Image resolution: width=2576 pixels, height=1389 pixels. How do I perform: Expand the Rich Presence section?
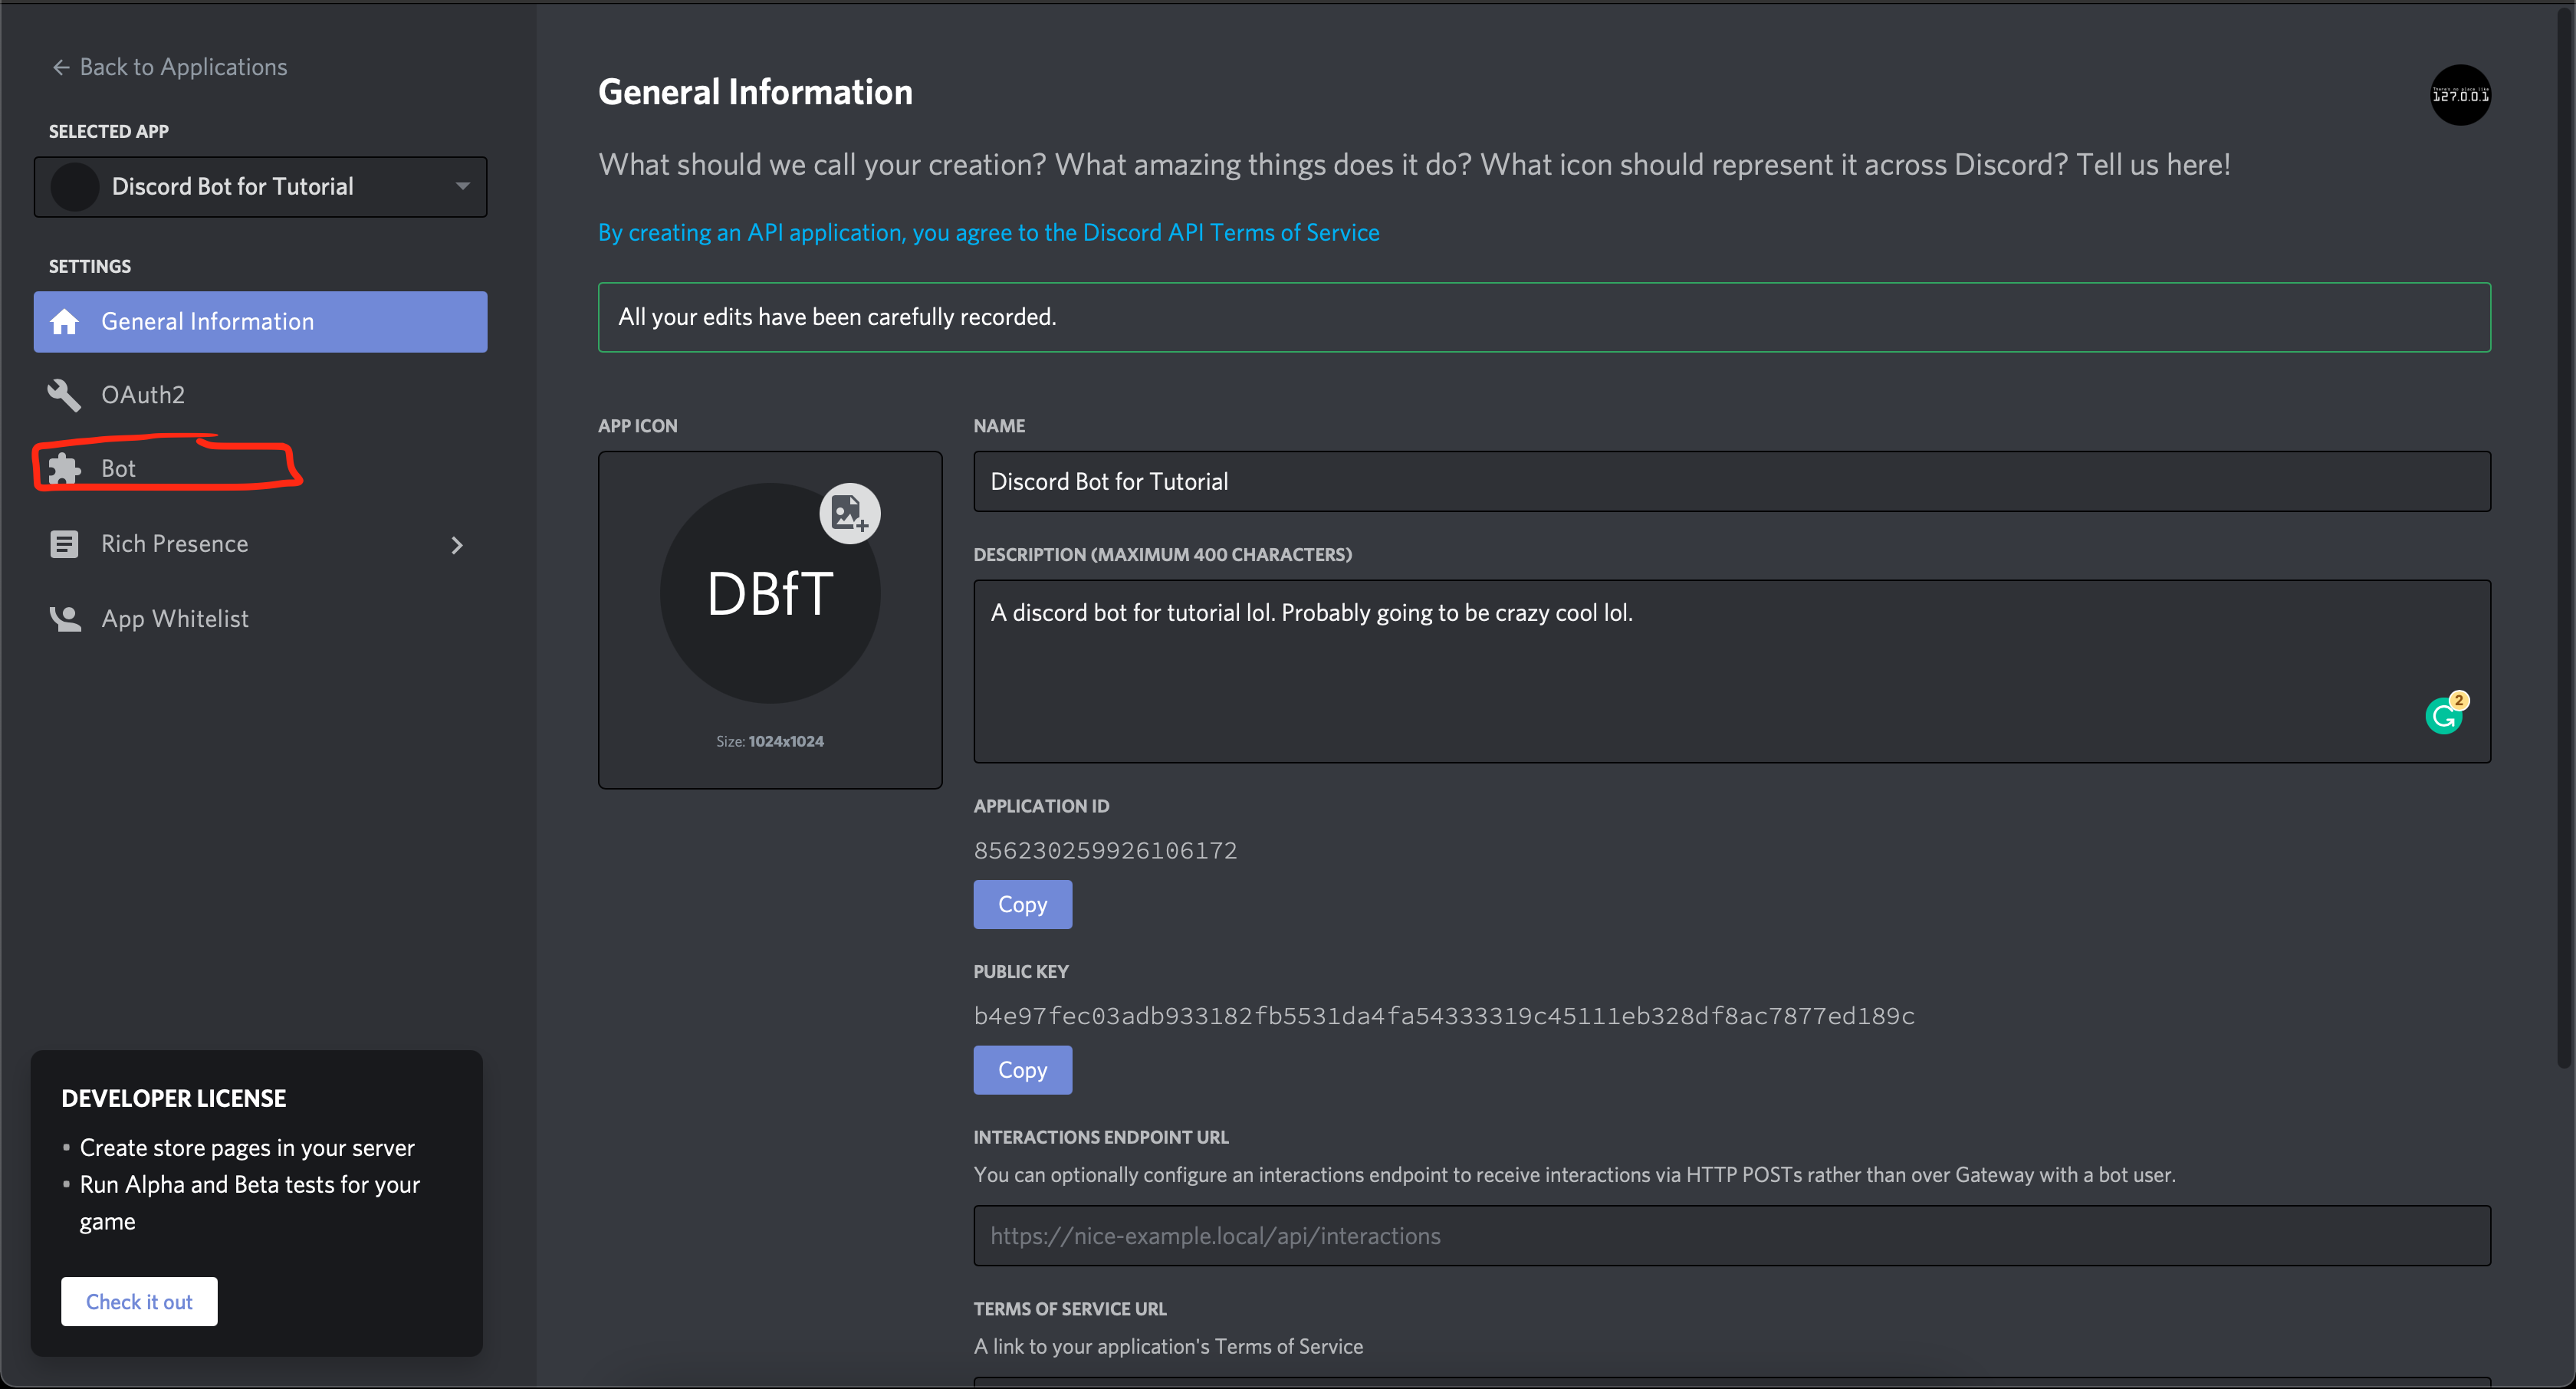[457, 544]
